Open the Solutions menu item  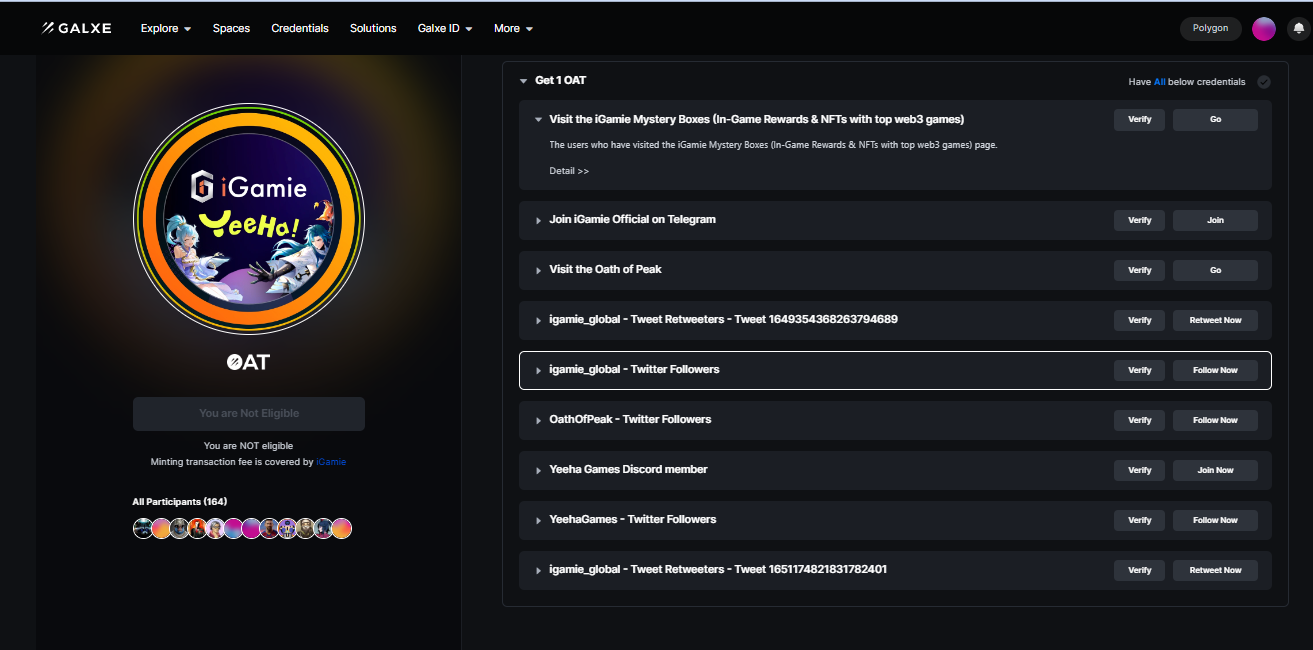coord(373,28)
